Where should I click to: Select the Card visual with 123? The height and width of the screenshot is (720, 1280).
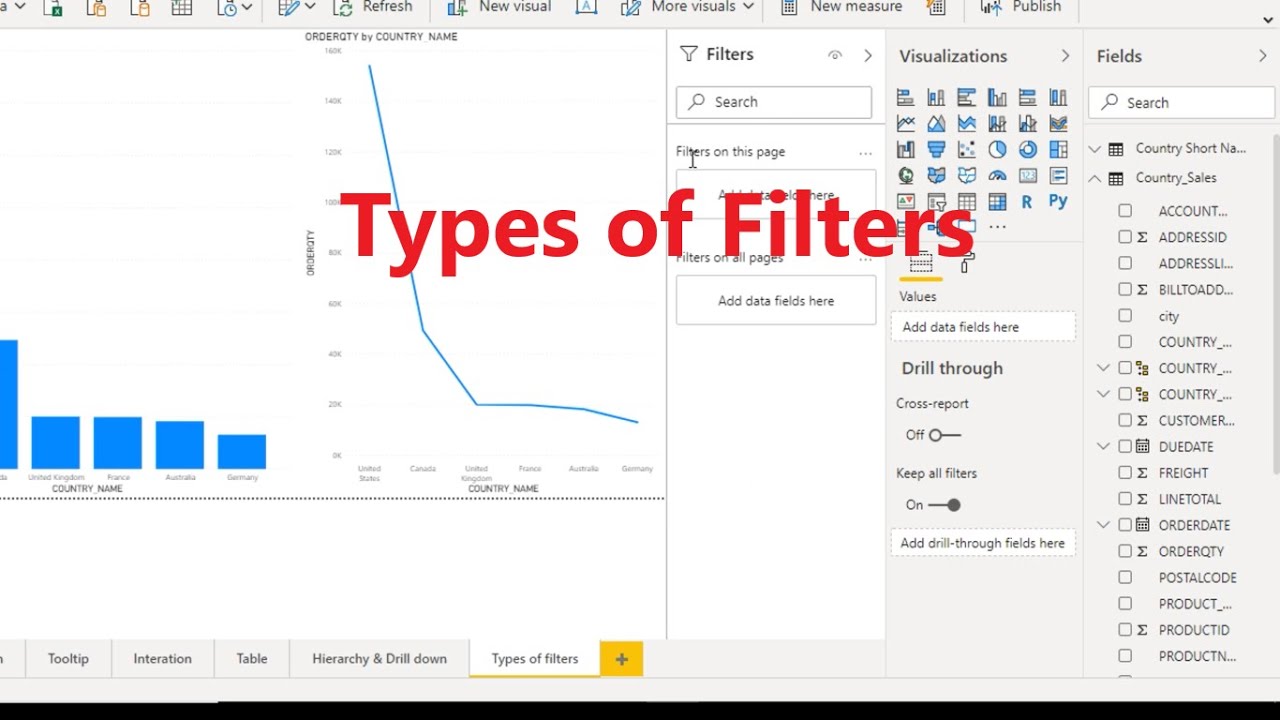point(1027,175)
